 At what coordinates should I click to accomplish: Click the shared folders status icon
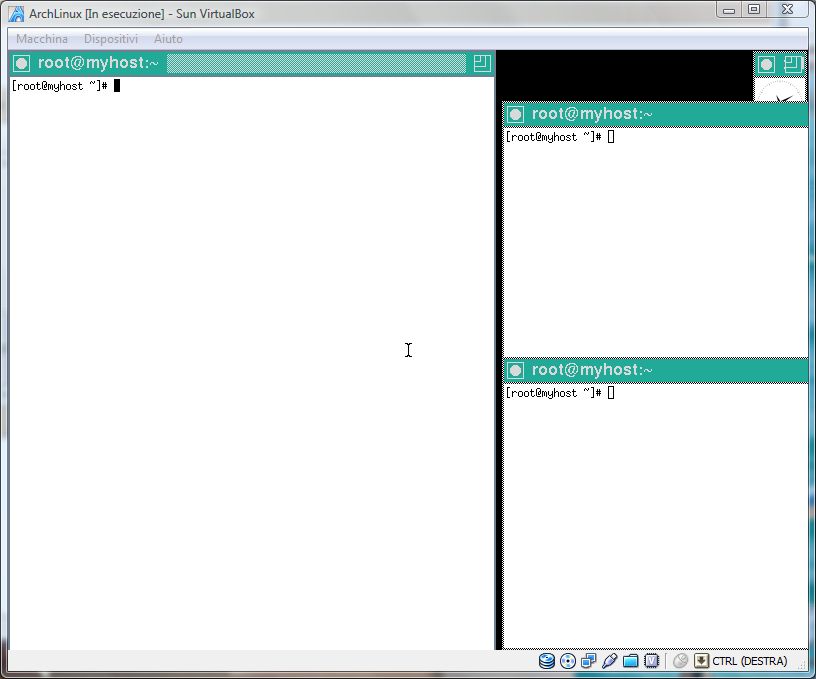pyautogui.click(x=631, y=661)
